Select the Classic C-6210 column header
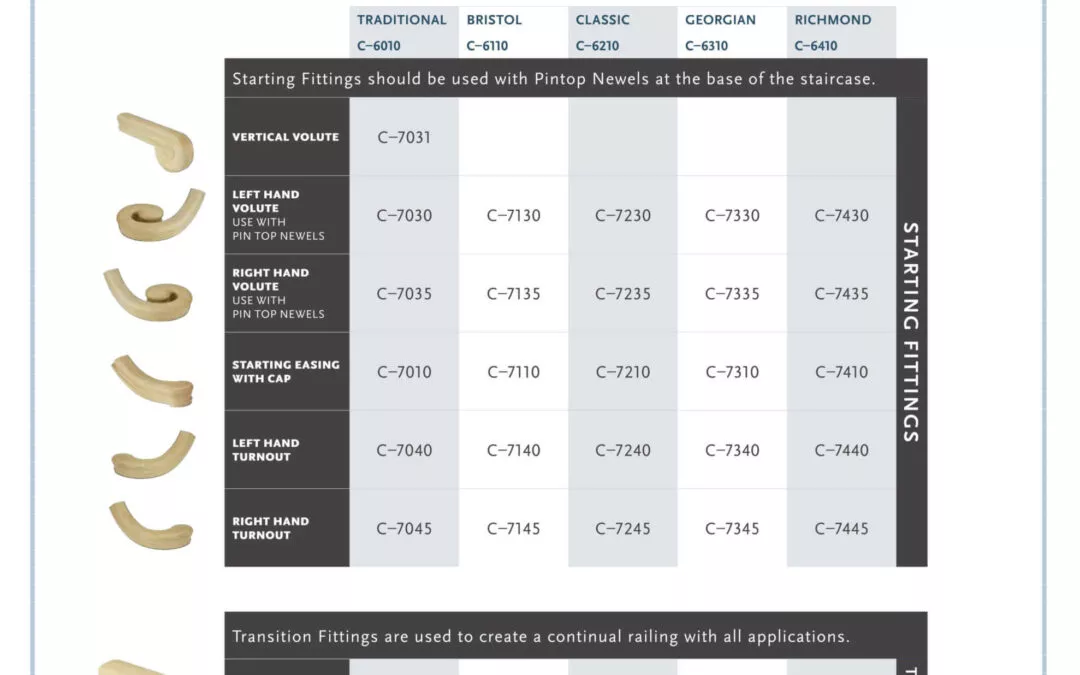The height and width of the screenshot is (675, 1080). coord(623,32)
